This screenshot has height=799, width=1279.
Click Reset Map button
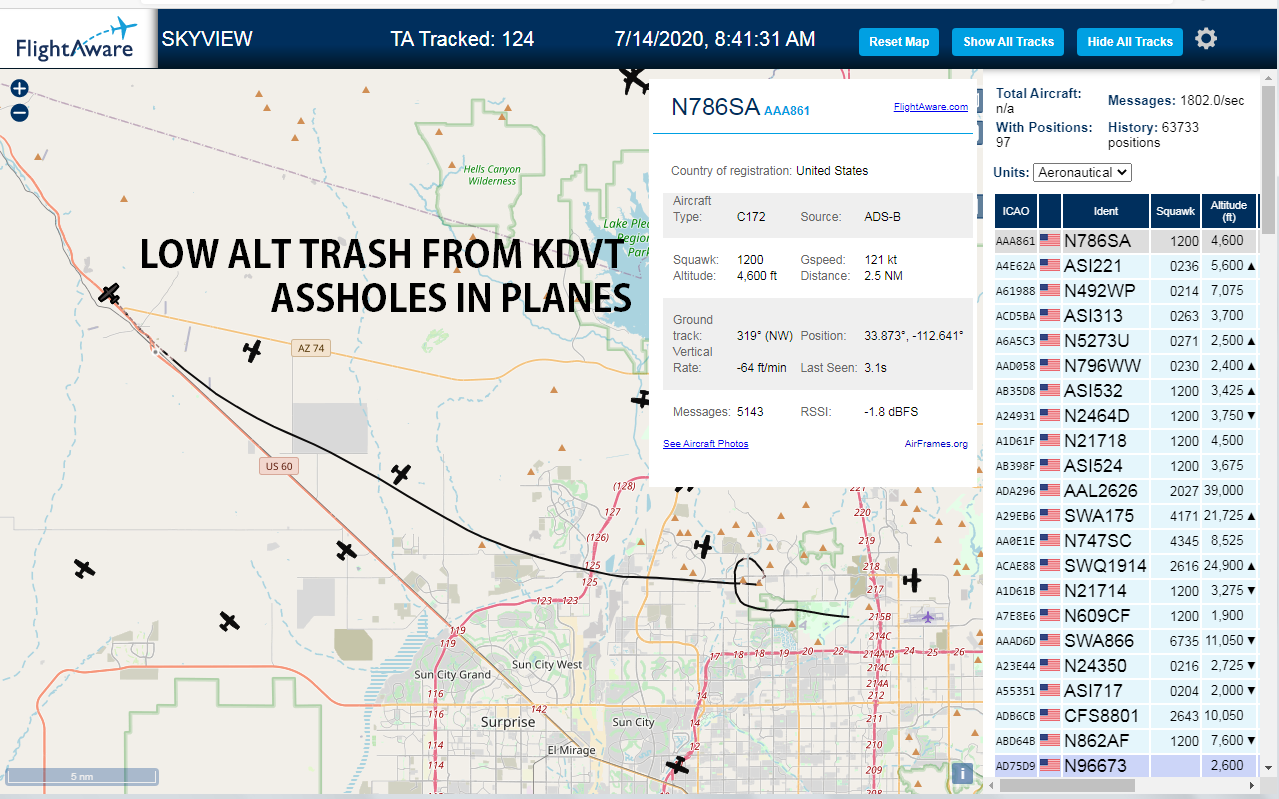click(899, 42)
